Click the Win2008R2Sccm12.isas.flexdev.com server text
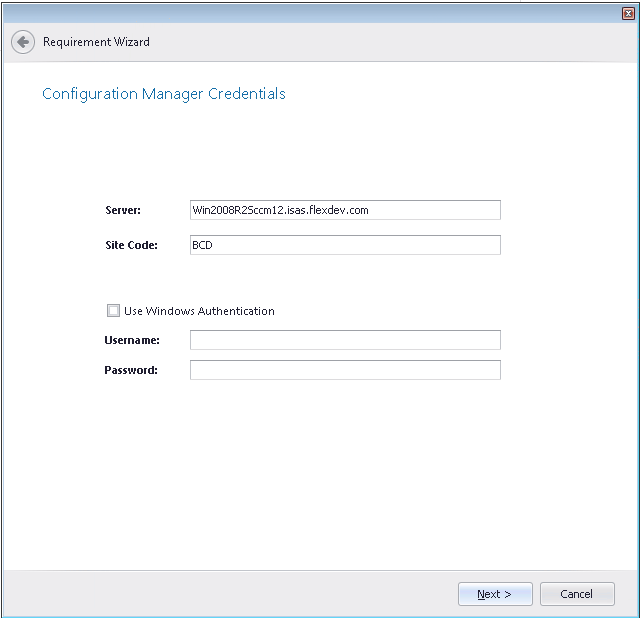640x618 pixels. (281, 210)
